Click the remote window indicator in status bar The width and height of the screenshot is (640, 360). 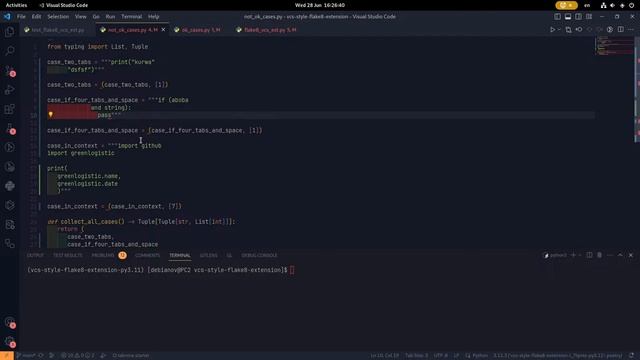tap(7, 356)
